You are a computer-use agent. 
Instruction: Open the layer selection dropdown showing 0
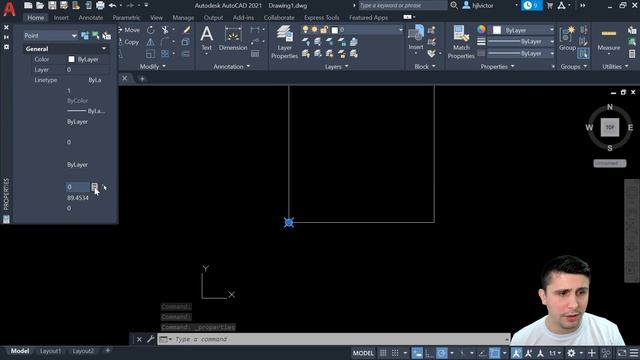click(352, 30)
